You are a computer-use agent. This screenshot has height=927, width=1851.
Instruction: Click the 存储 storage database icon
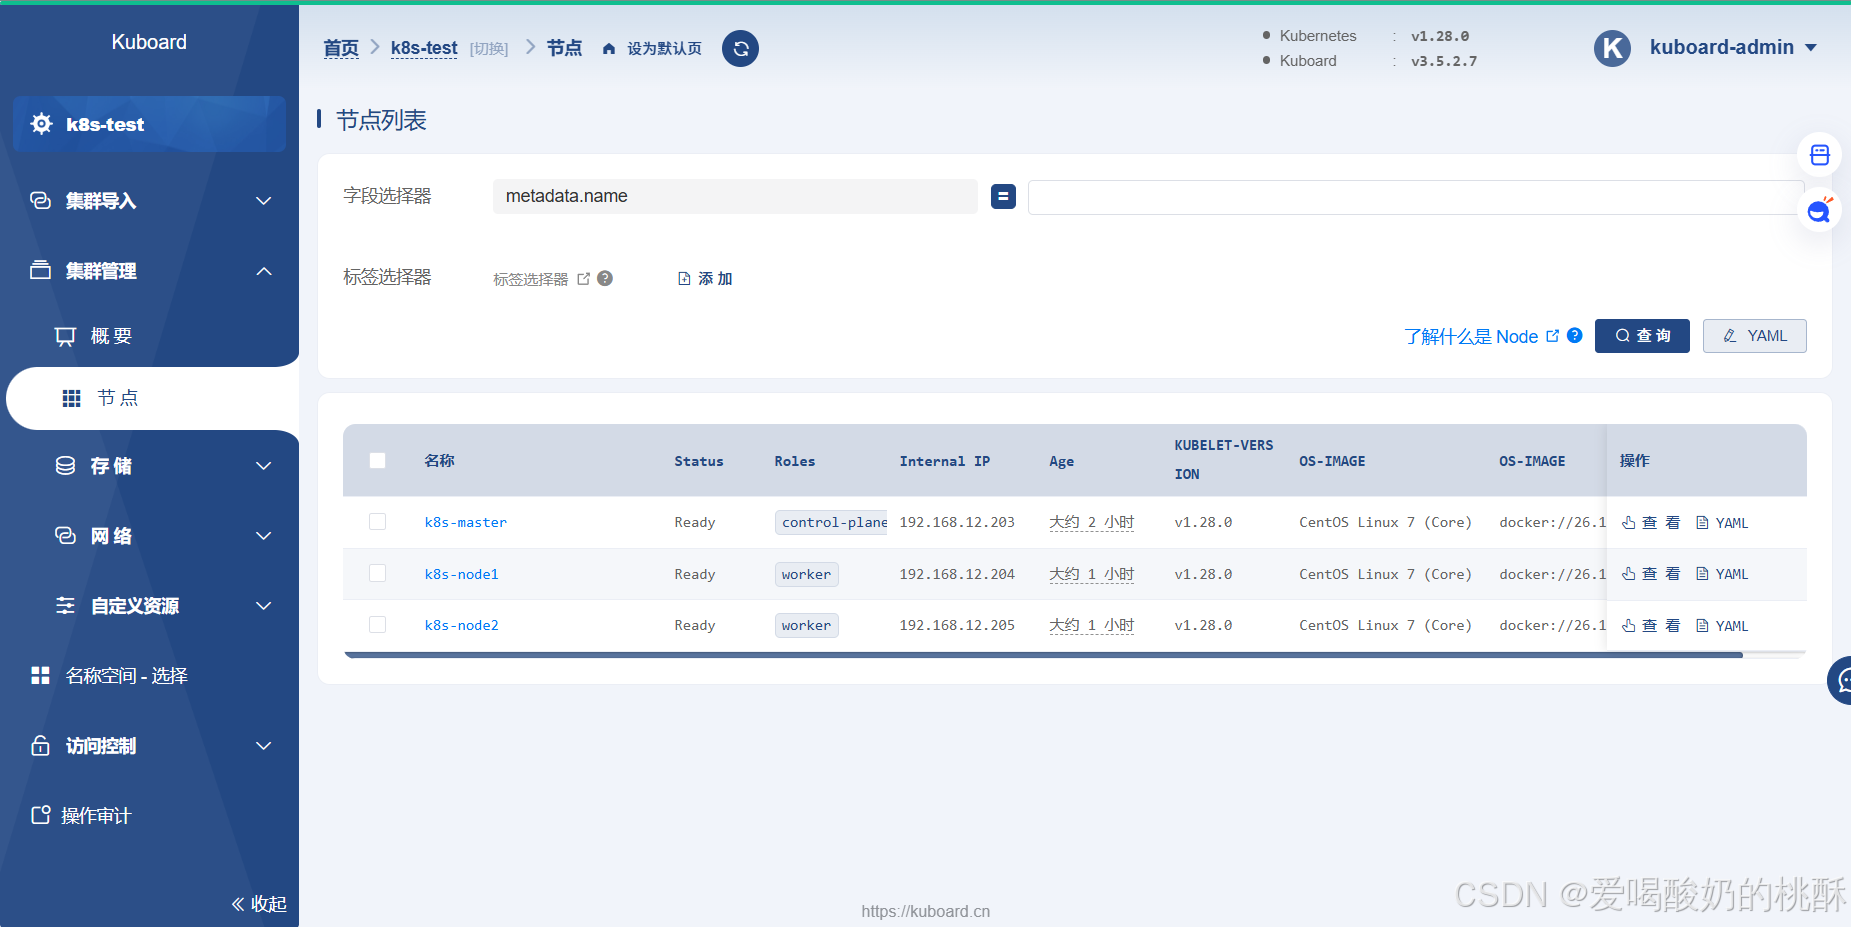tap(65, 466)
